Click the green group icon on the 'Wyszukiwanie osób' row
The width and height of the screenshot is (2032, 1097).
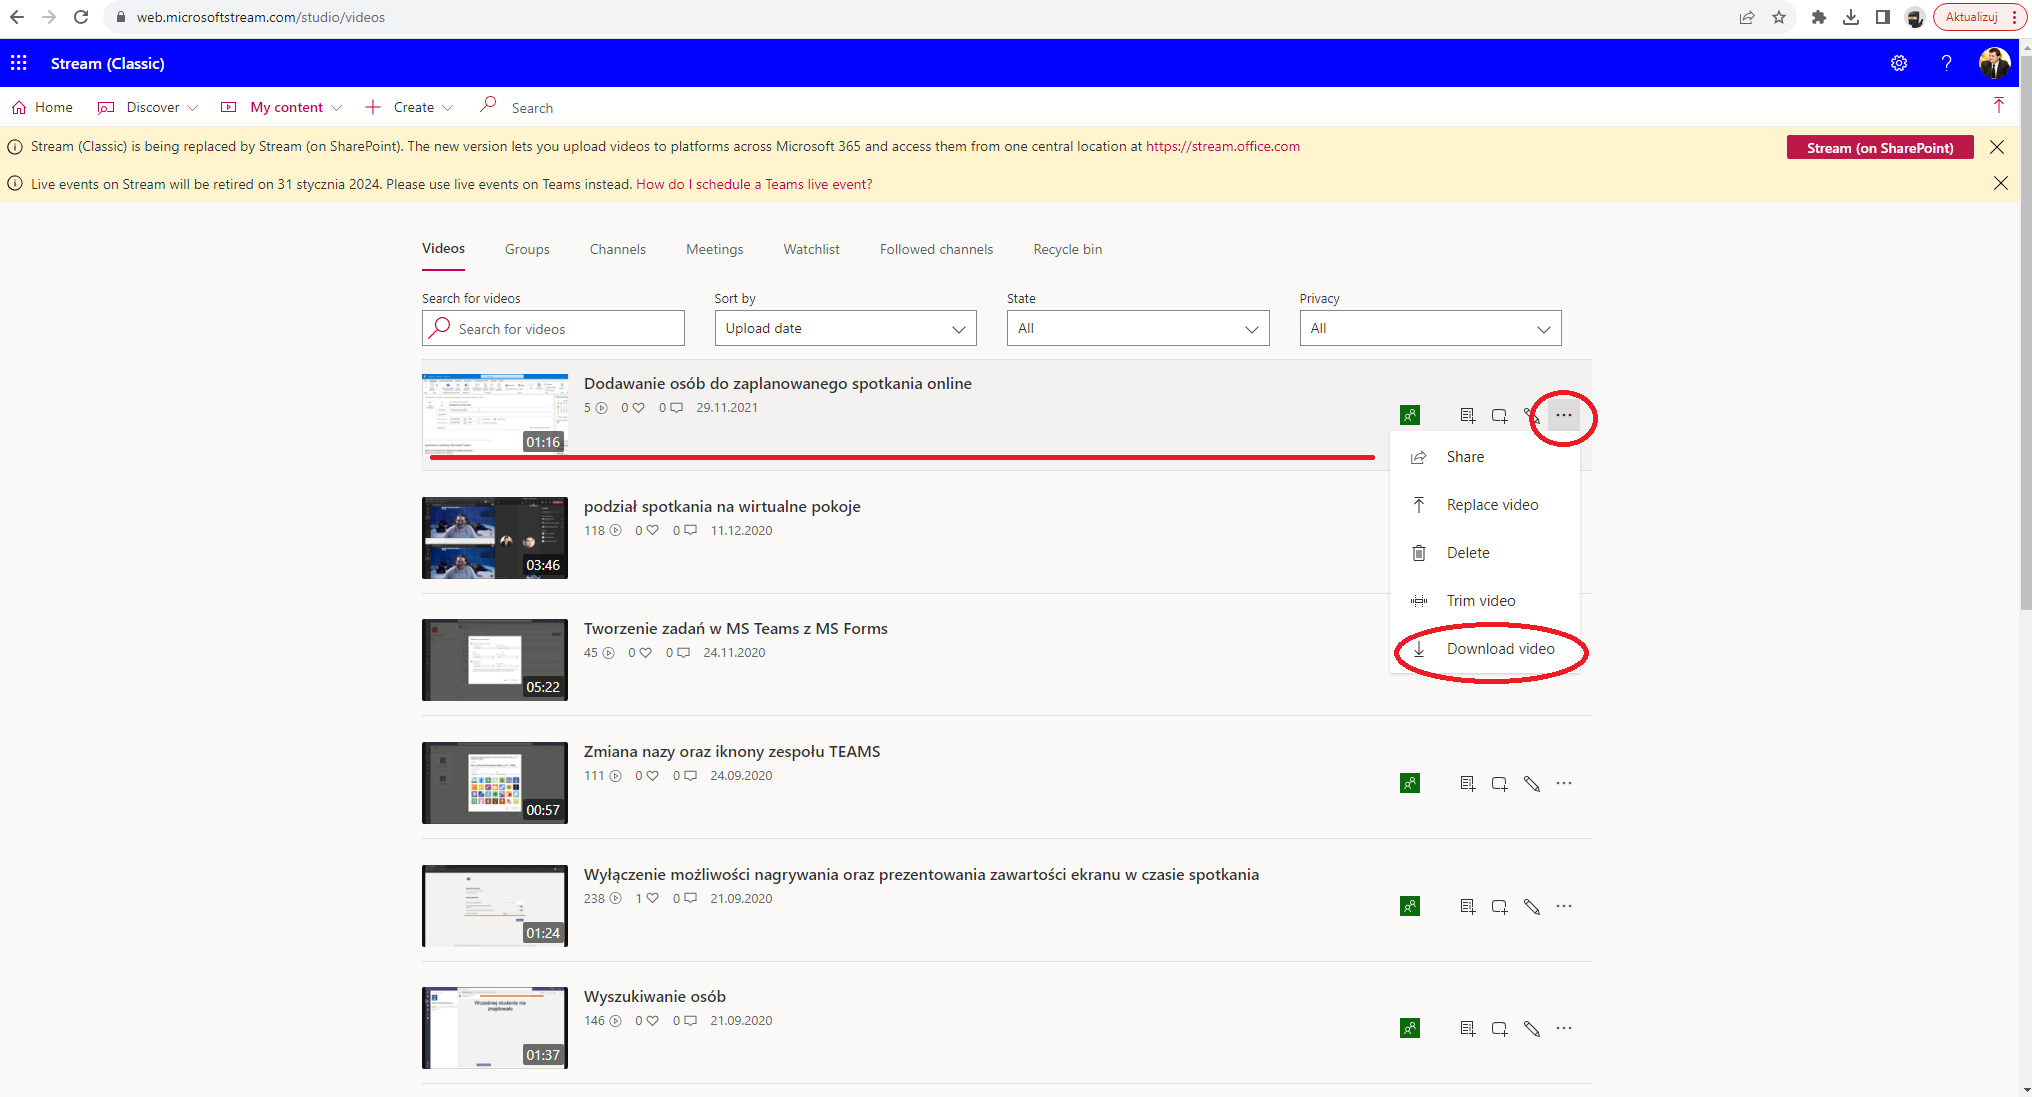[x=1410, y=1028]
